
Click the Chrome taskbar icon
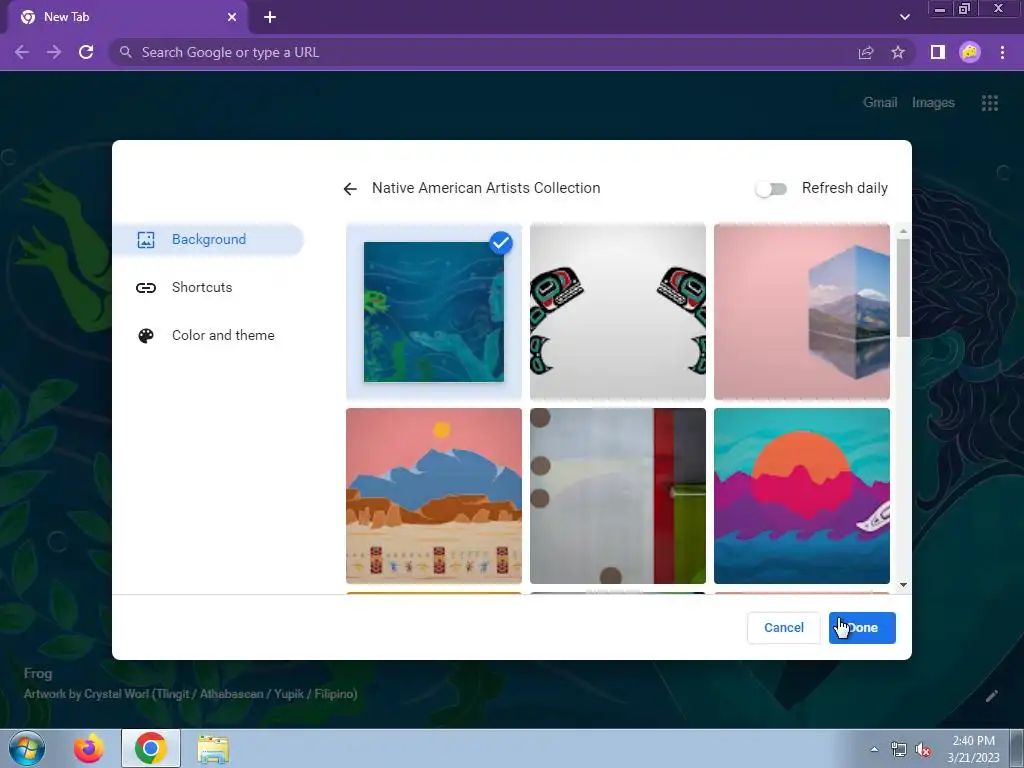[x=151, y=748]
